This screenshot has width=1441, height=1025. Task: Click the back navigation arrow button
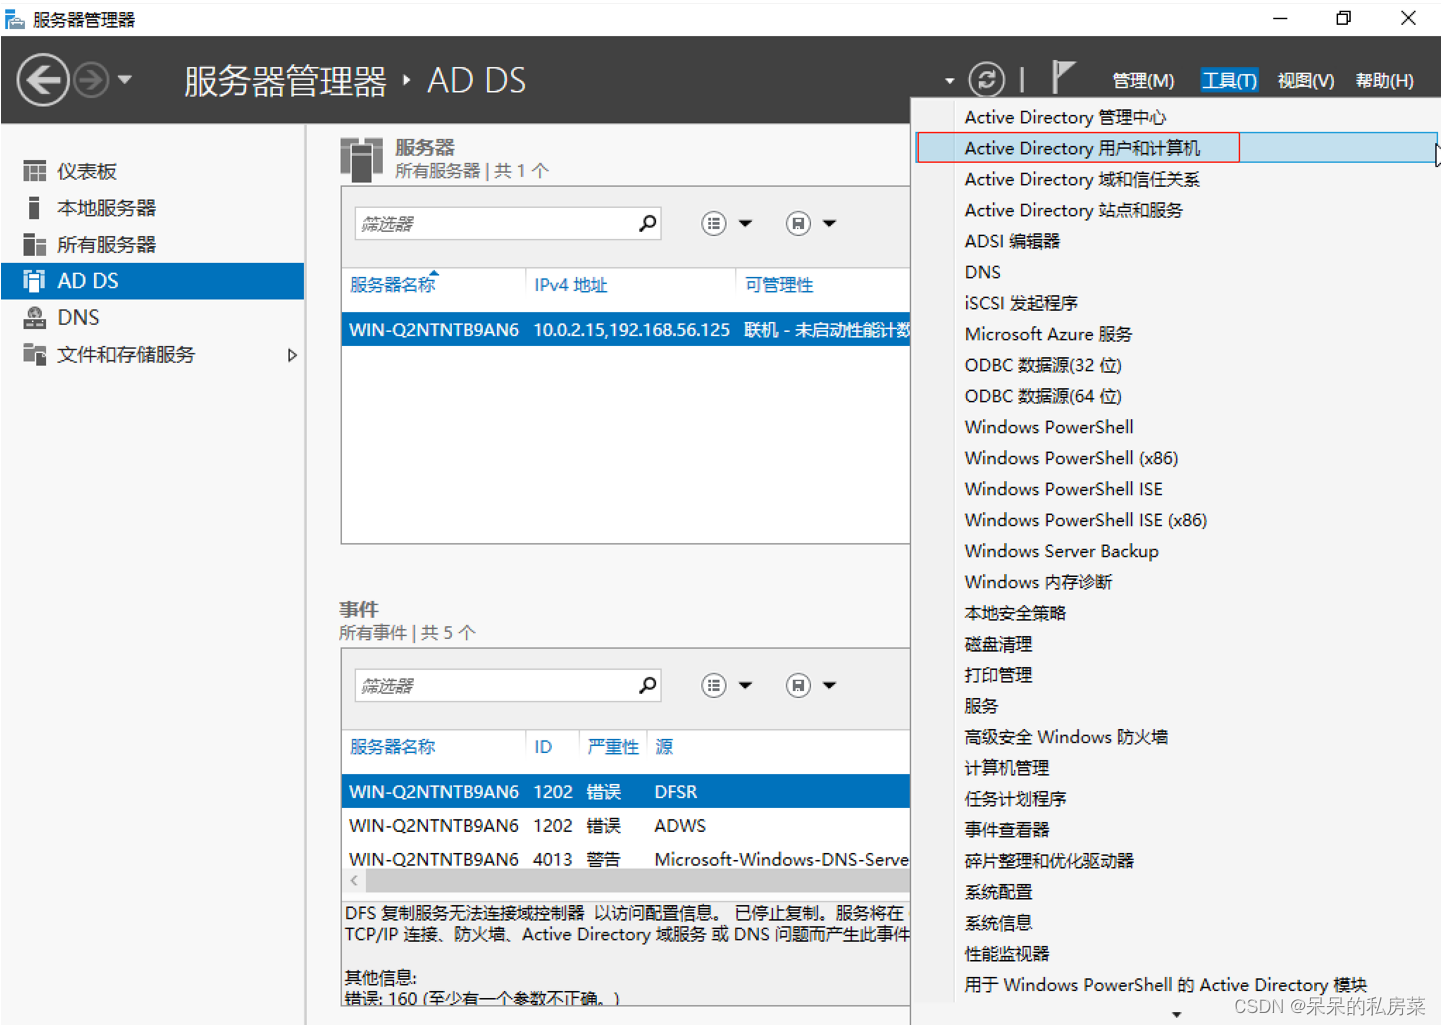43,80
